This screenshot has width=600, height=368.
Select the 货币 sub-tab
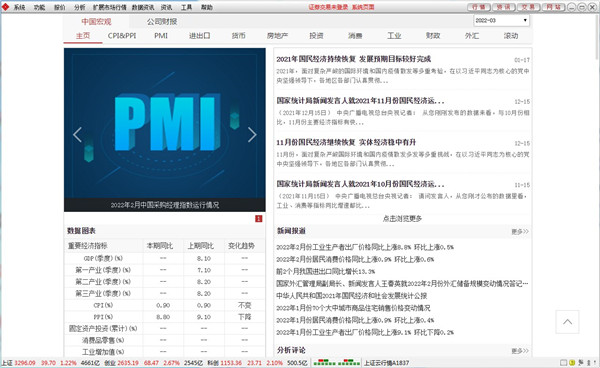239,36
